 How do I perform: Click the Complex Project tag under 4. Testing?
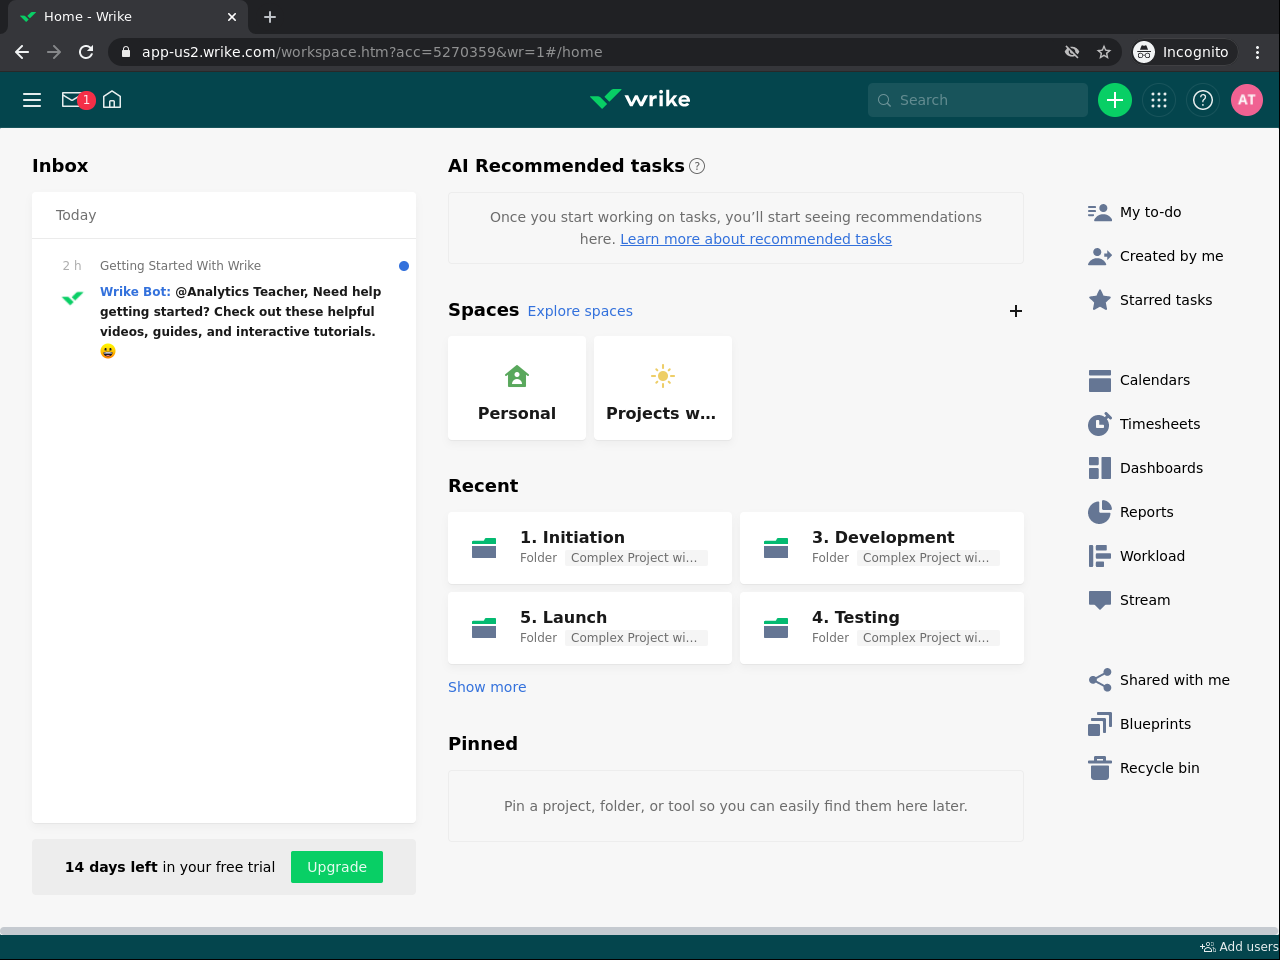pos(928,638)
